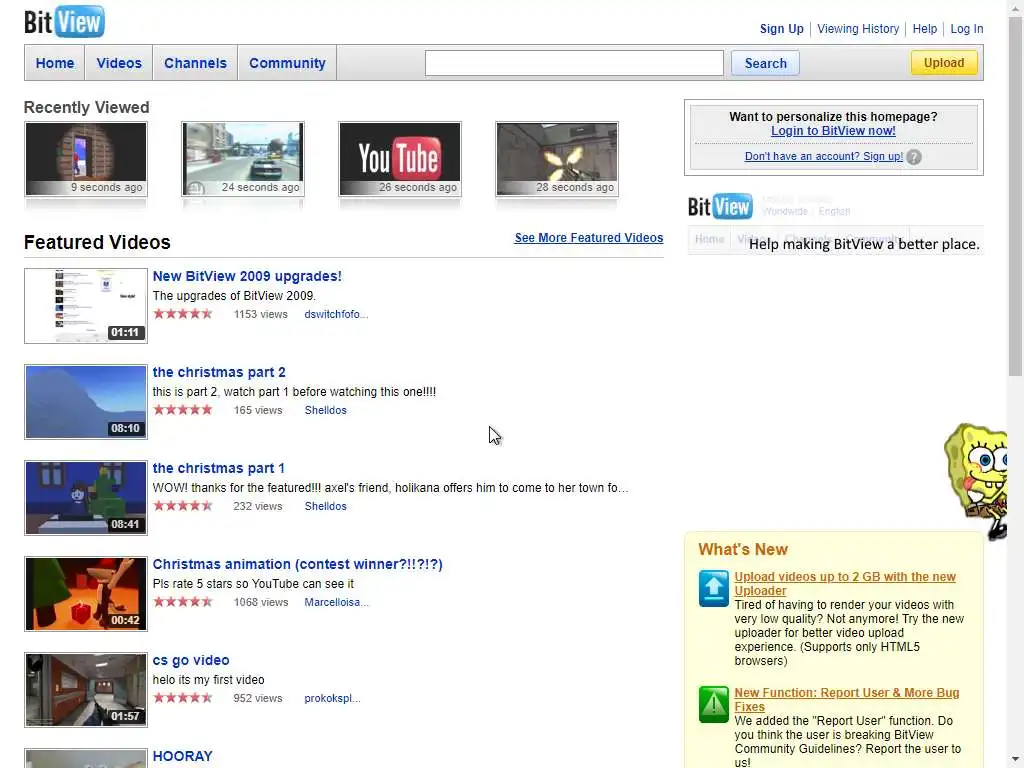Click the star rating for New BitView 2009 upgrades
1024x768 pixels.
coord(183,314)
